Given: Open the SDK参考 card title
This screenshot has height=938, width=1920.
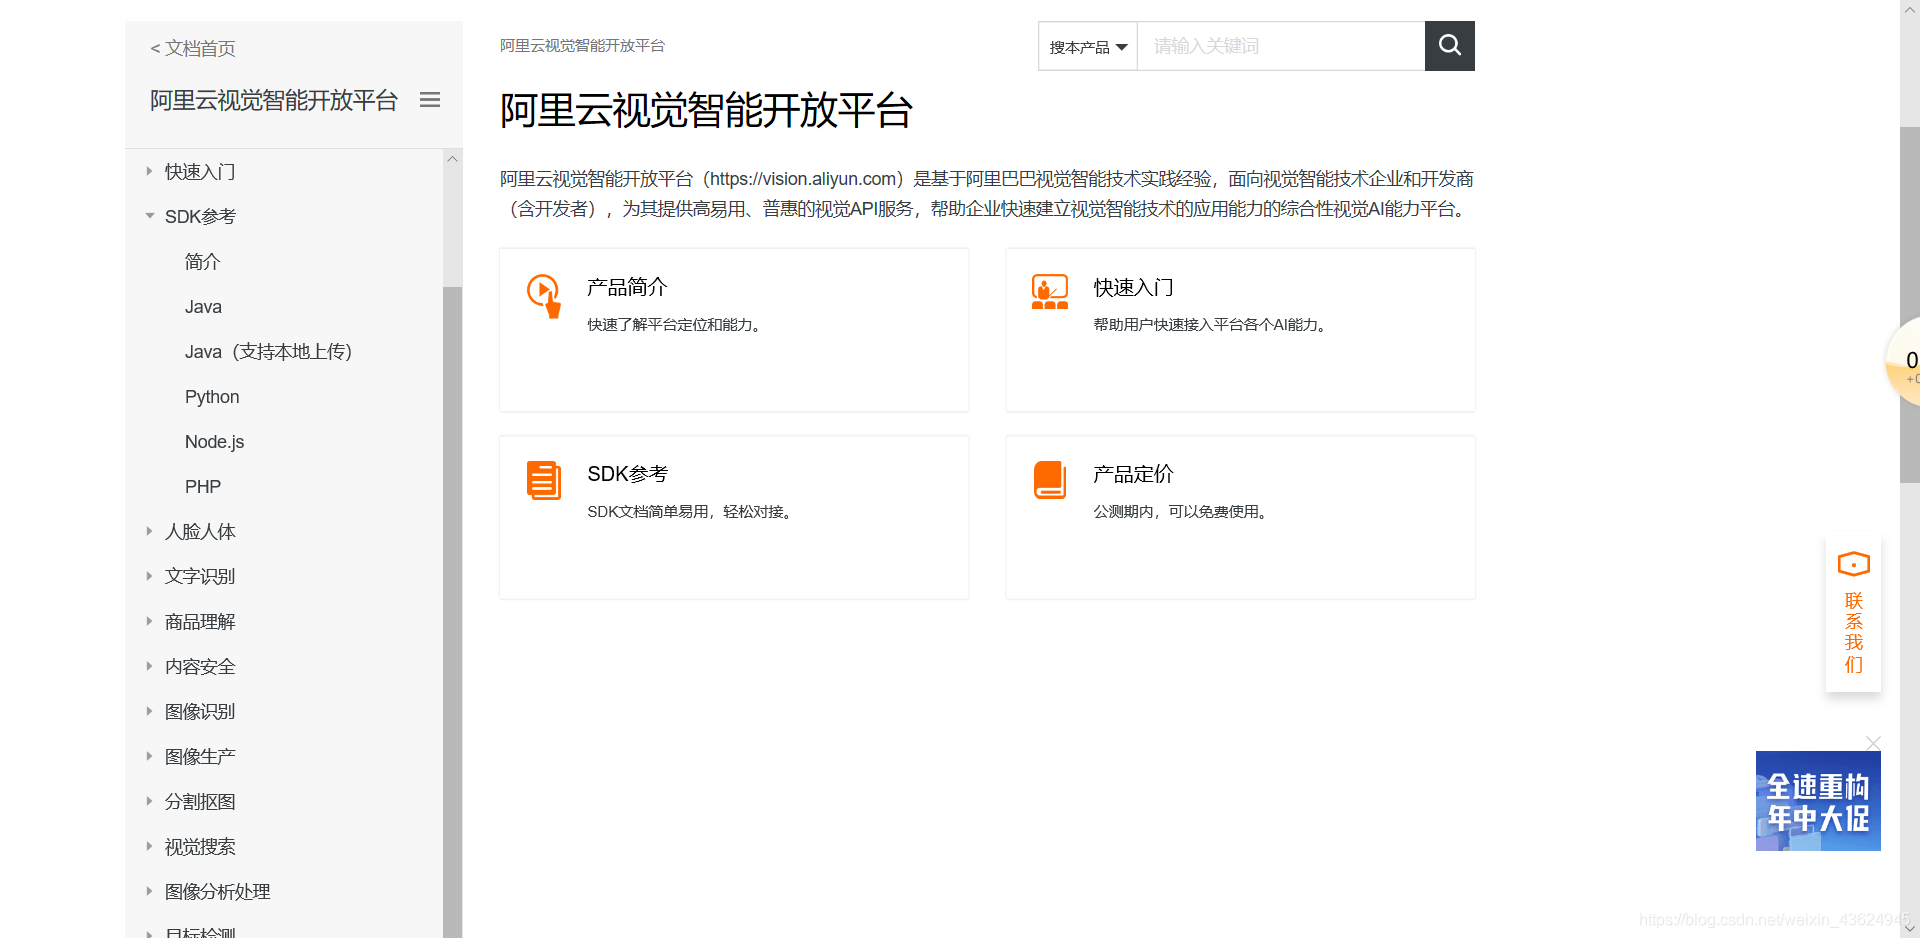Looking at the screenshot, I should tap(627, 474).
